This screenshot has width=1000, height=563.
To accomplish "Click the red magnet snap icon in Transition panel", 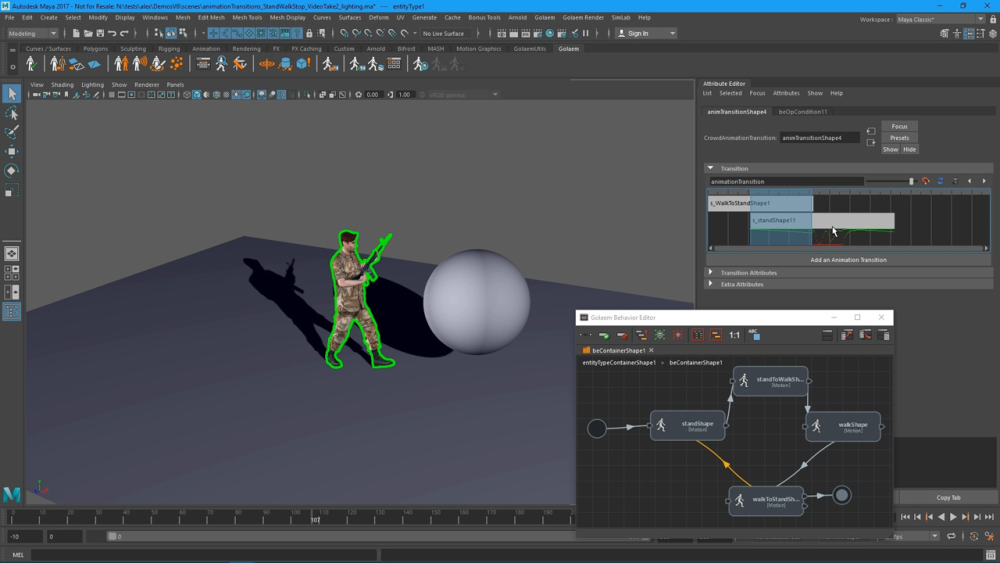I will click(x=925, y=181).
